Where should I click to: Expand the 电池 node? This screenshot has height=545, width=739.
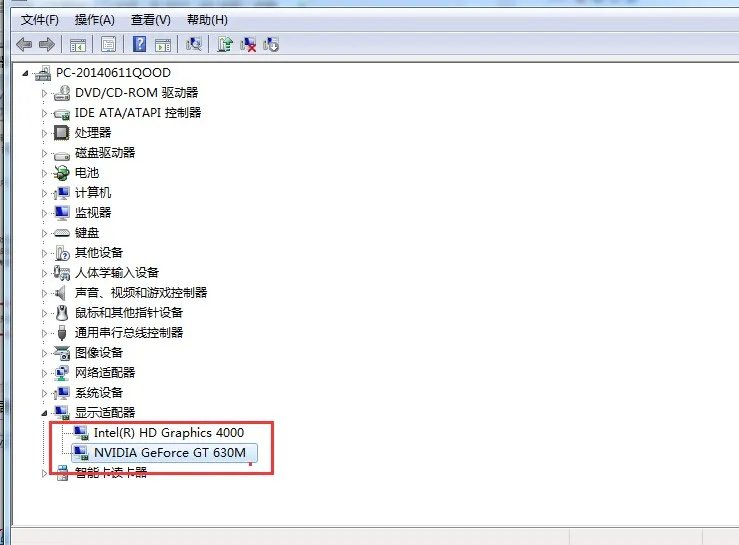(x=44, y=173)
